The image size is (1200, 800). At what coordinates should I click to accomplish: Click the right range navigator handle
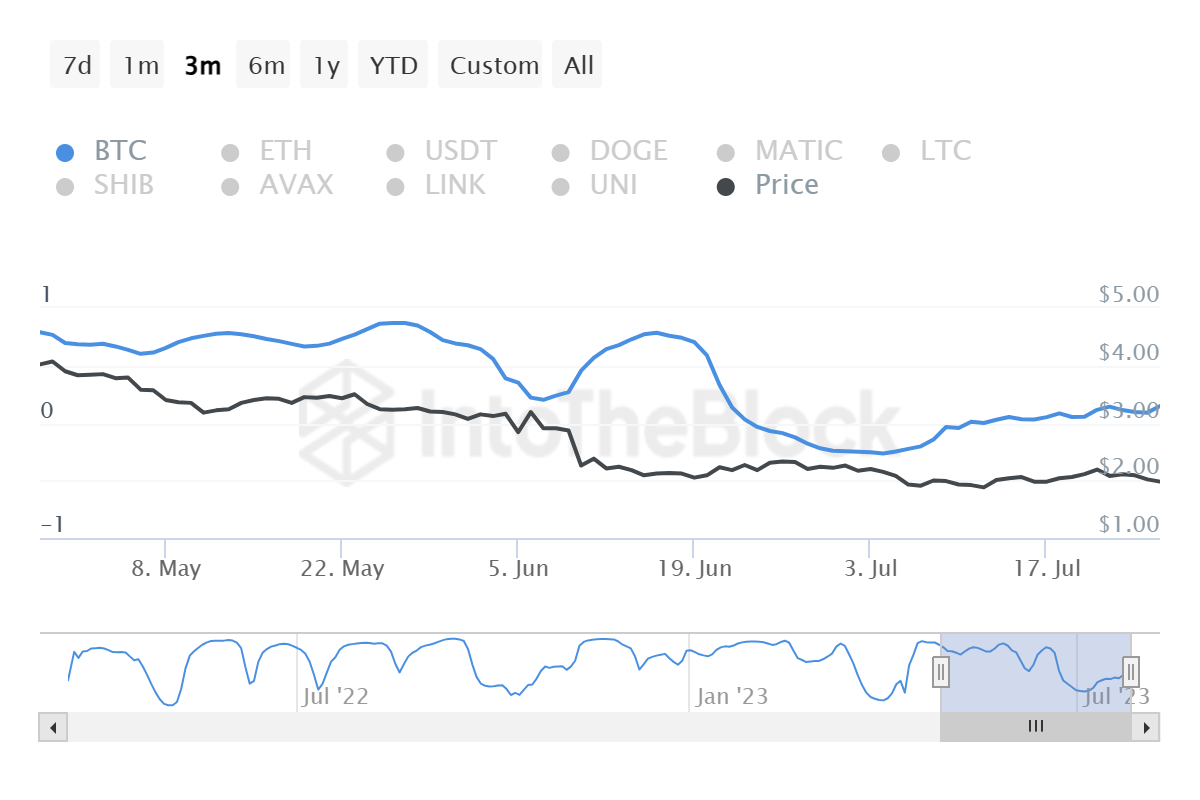pos(1131,672)
